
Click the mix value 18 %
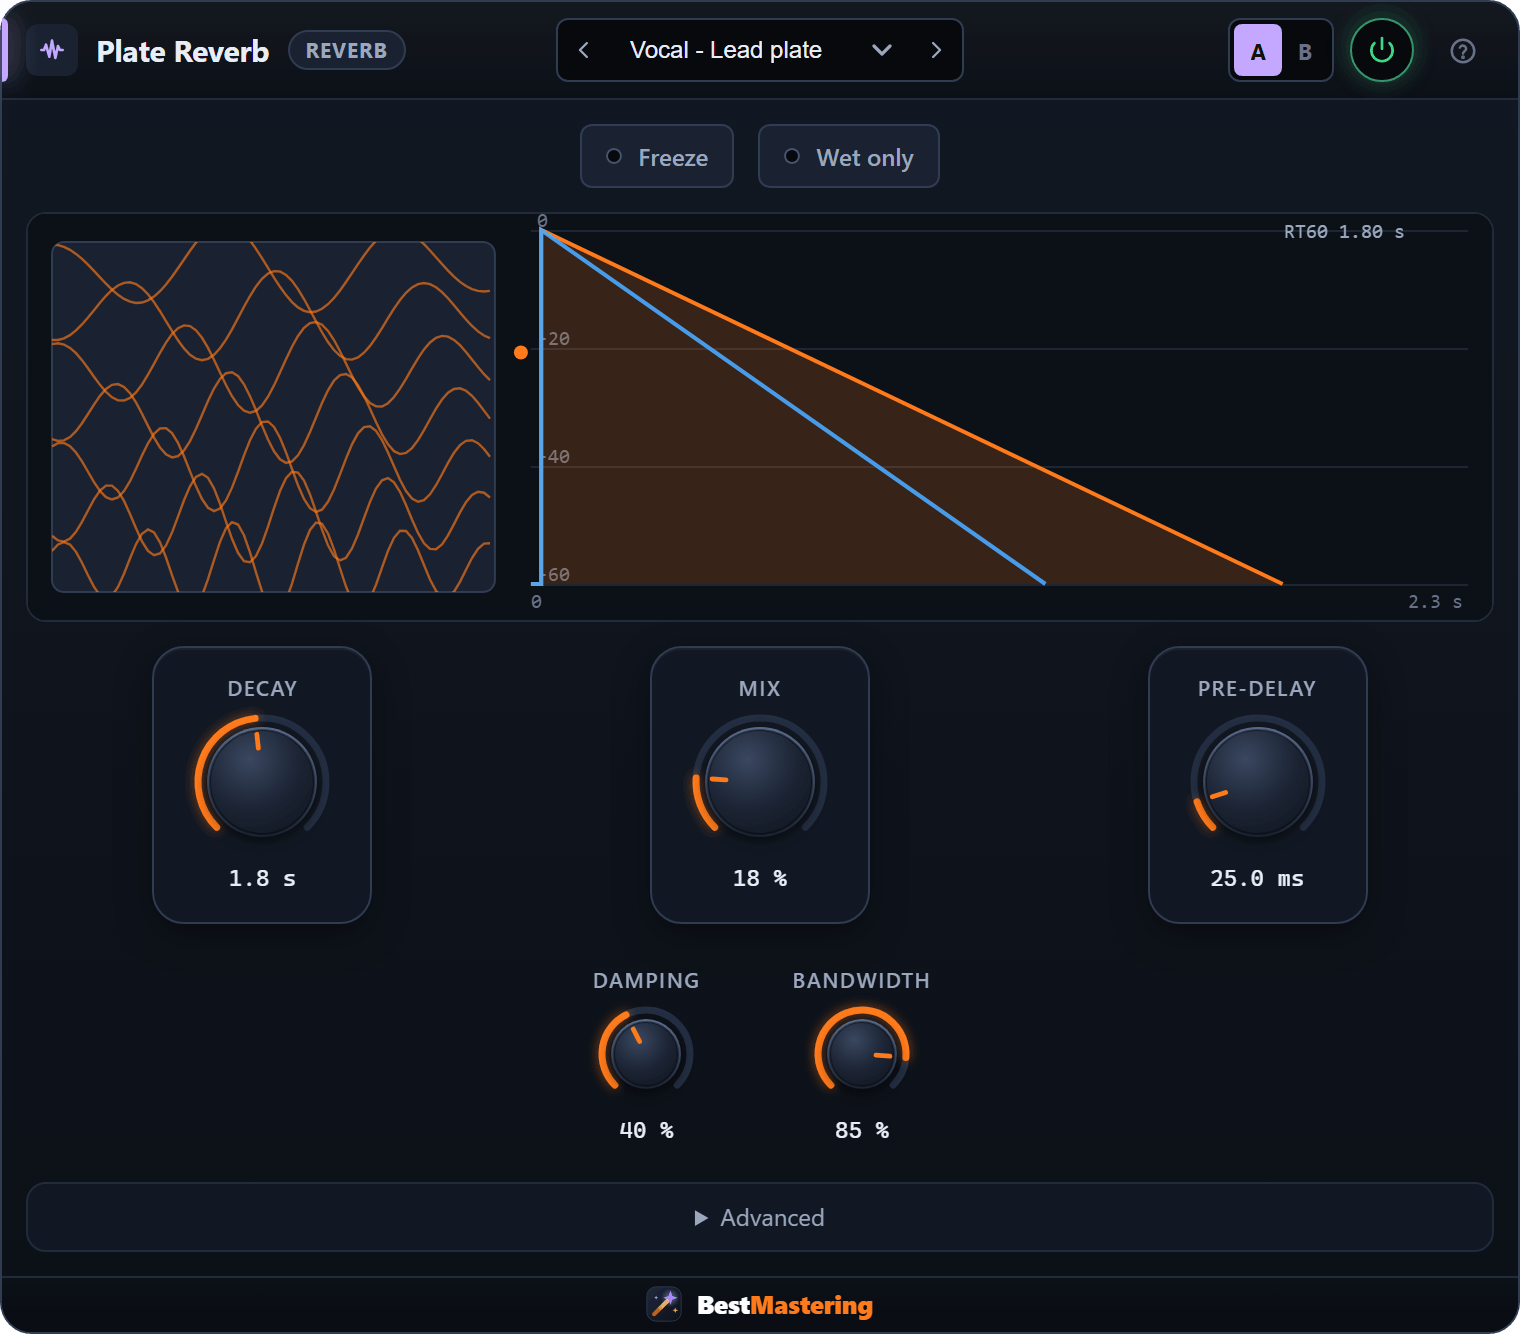760,878
